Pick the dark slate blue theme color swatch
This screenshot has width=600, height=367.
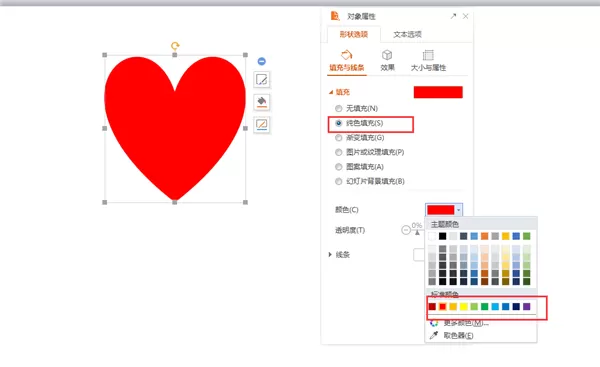464,236
